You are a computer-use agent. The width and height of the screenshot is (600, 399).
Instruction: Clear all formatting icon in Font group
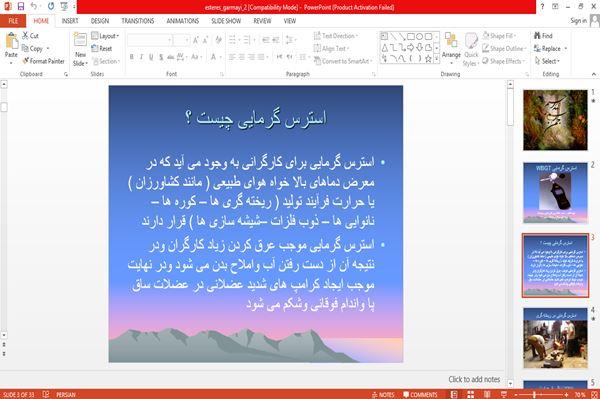(x=218, y=40)
